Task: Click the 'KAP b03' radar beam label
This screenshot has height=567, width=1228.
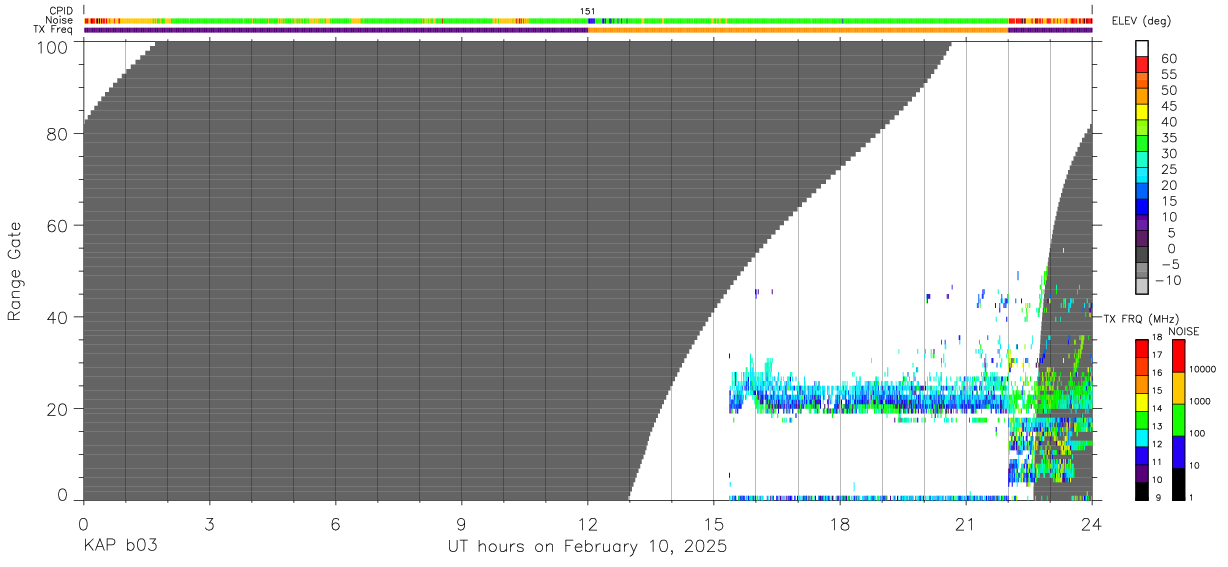Action: (x=120, y=547)
